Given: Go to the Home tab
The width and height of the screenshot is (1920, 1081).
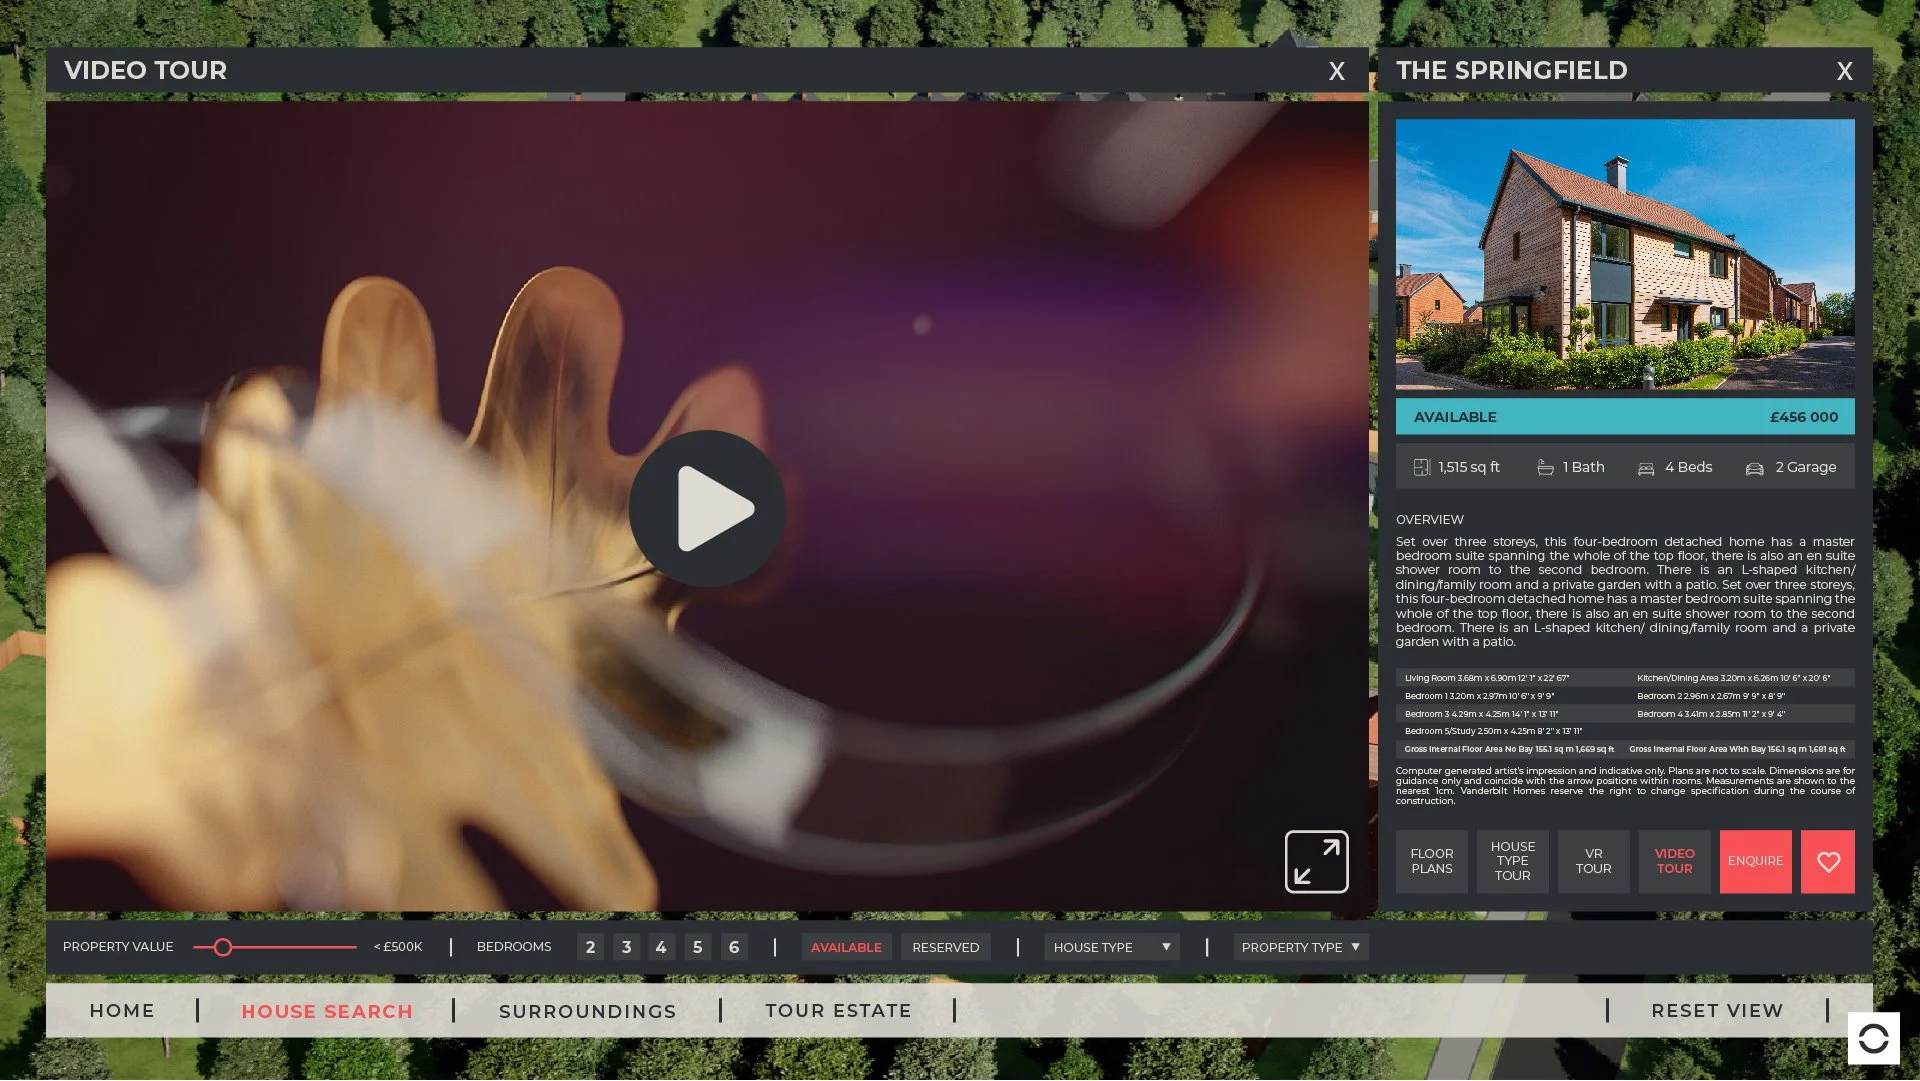Looking at the screenshot, I should point(122,1011).
